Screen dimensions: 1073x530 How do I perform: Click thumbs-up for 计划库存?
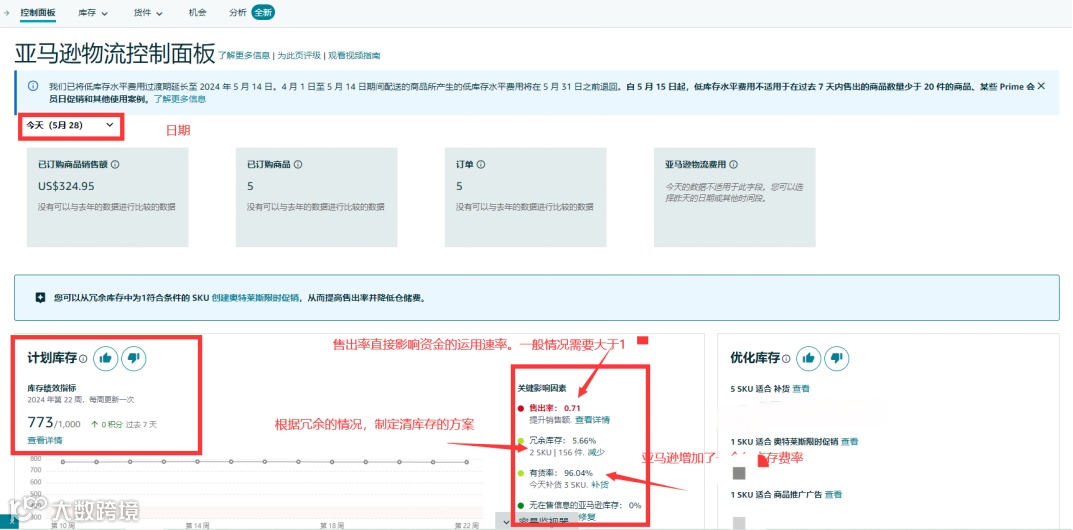[x=106, y=358]
